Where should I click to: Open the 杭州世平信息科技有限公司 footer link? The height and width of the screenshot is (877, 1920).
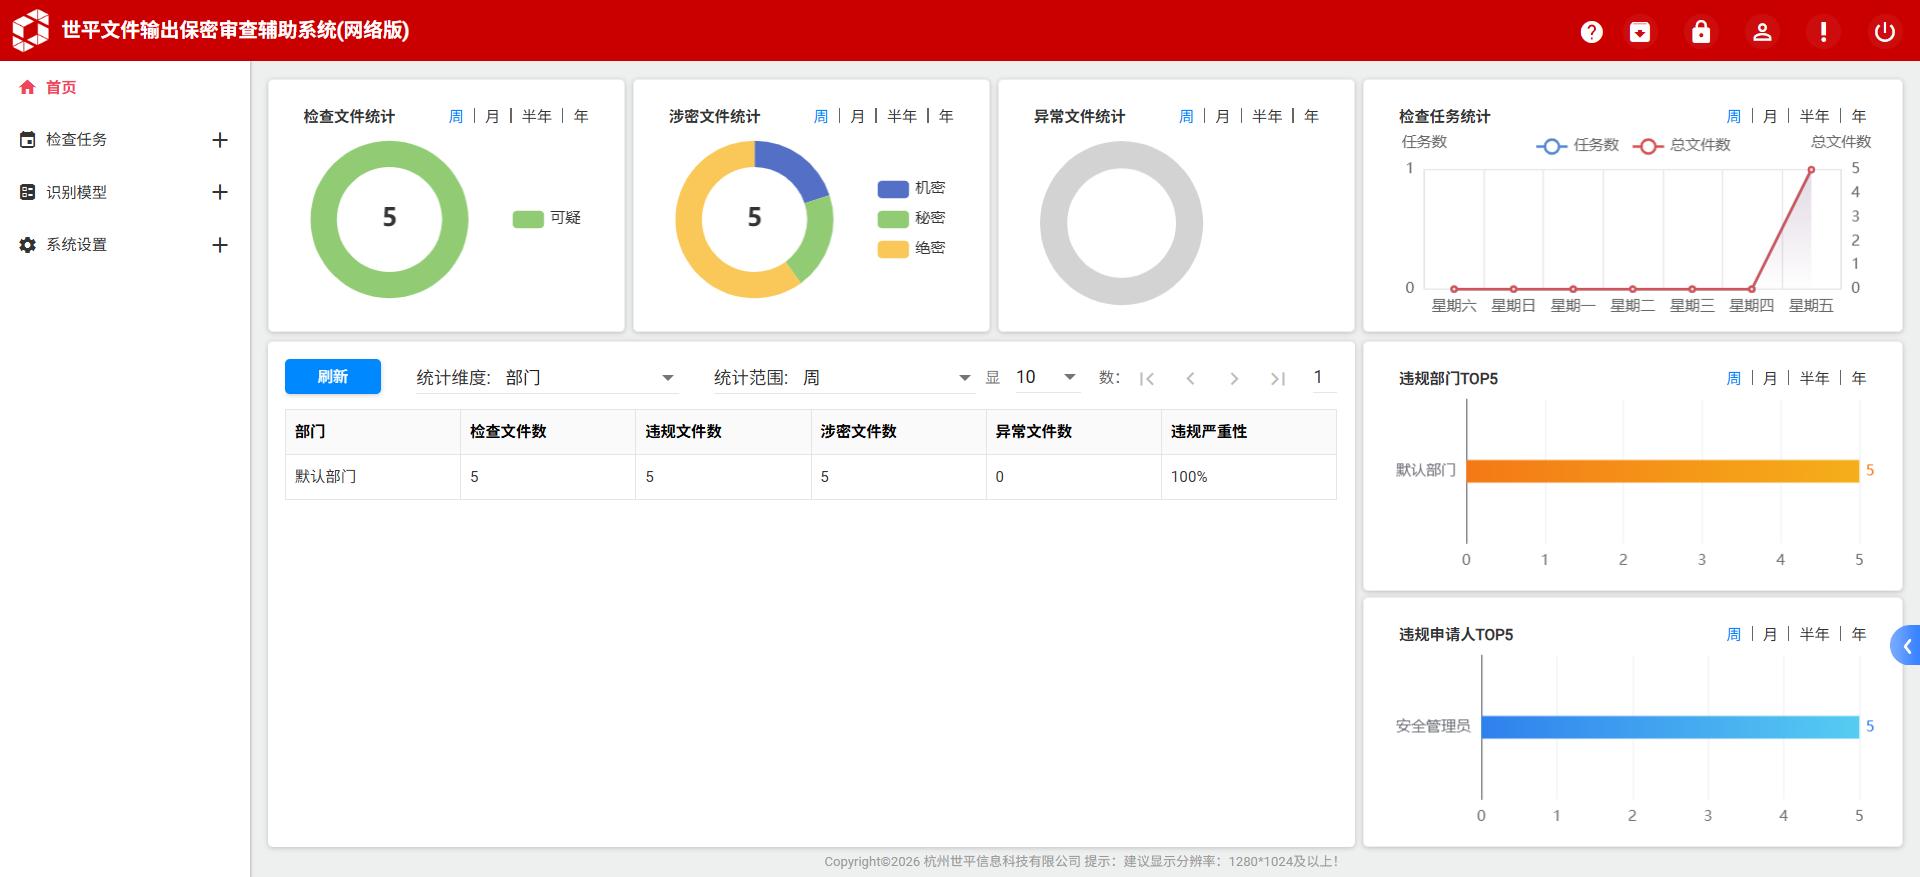1002,861
